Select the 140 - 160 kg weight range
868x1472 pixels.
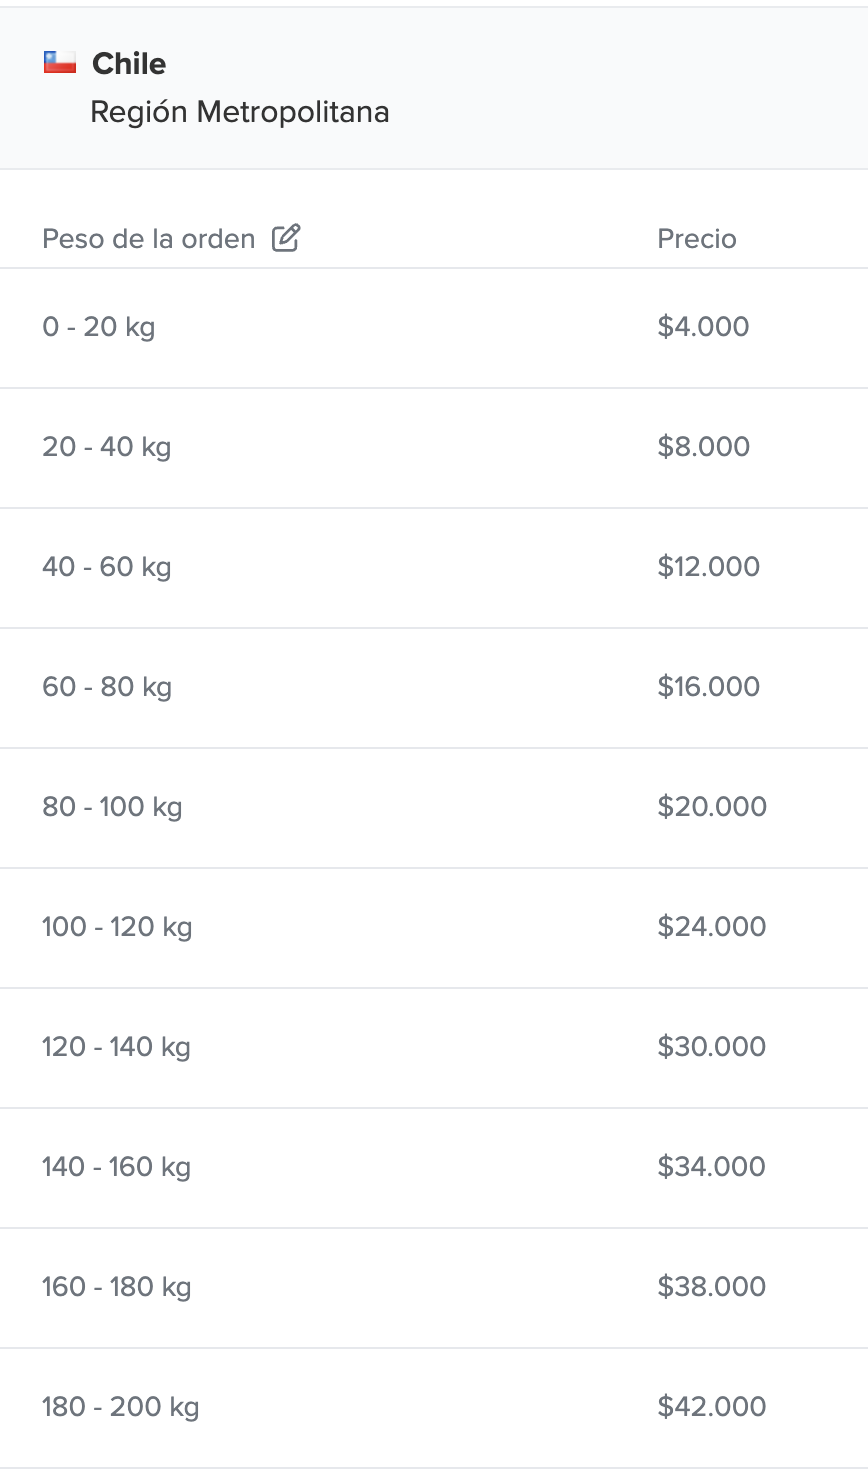point(116,1167)
